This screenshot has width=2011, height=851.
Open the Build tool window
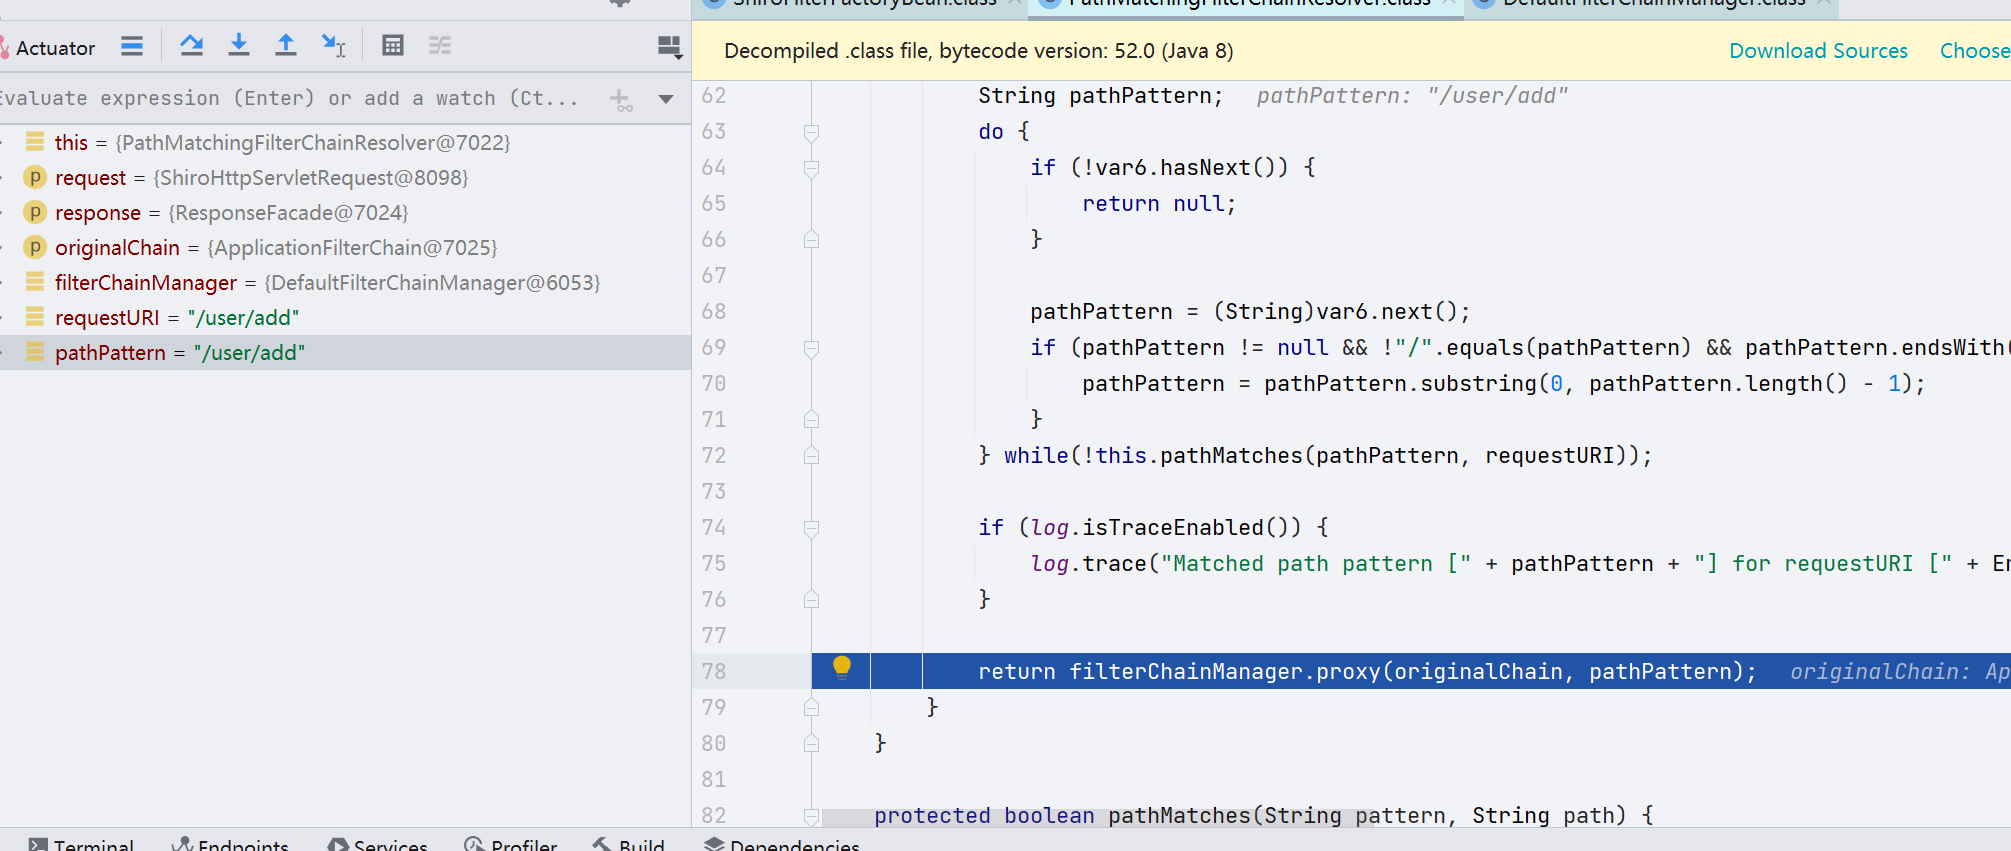pos(629,844)
